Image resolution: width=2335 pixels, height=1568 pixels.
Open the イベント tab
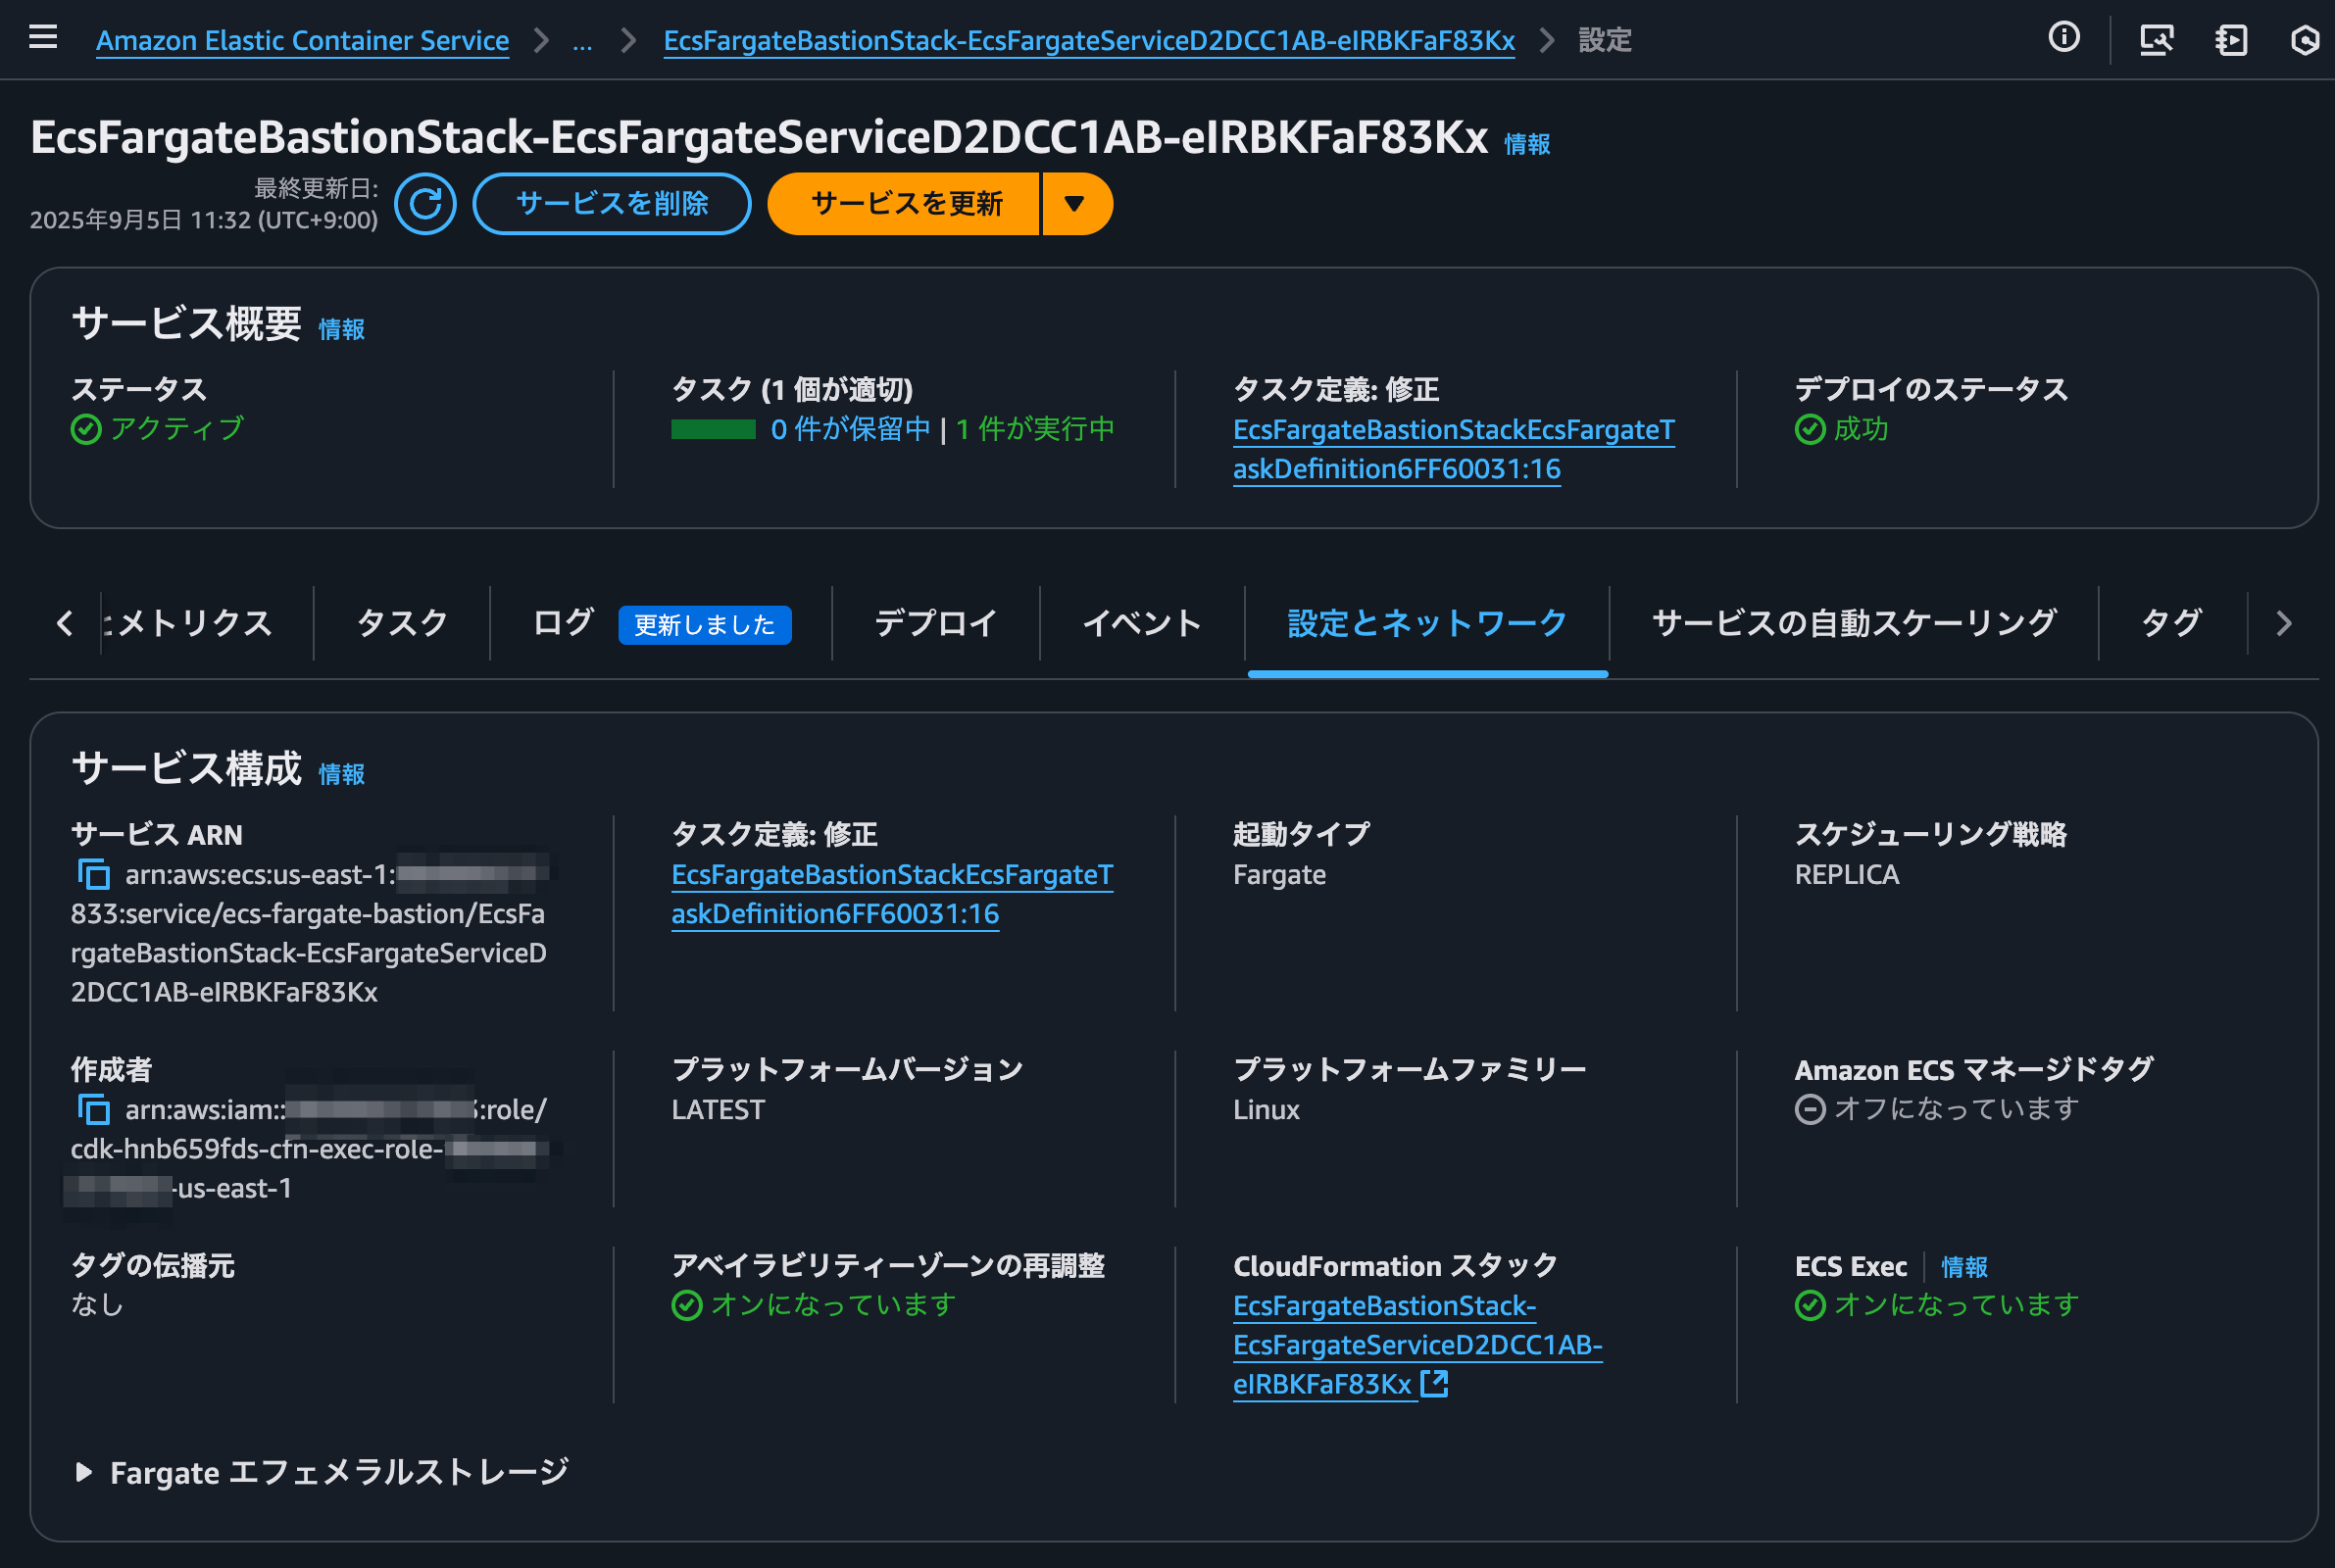[x=1142, y=623]
